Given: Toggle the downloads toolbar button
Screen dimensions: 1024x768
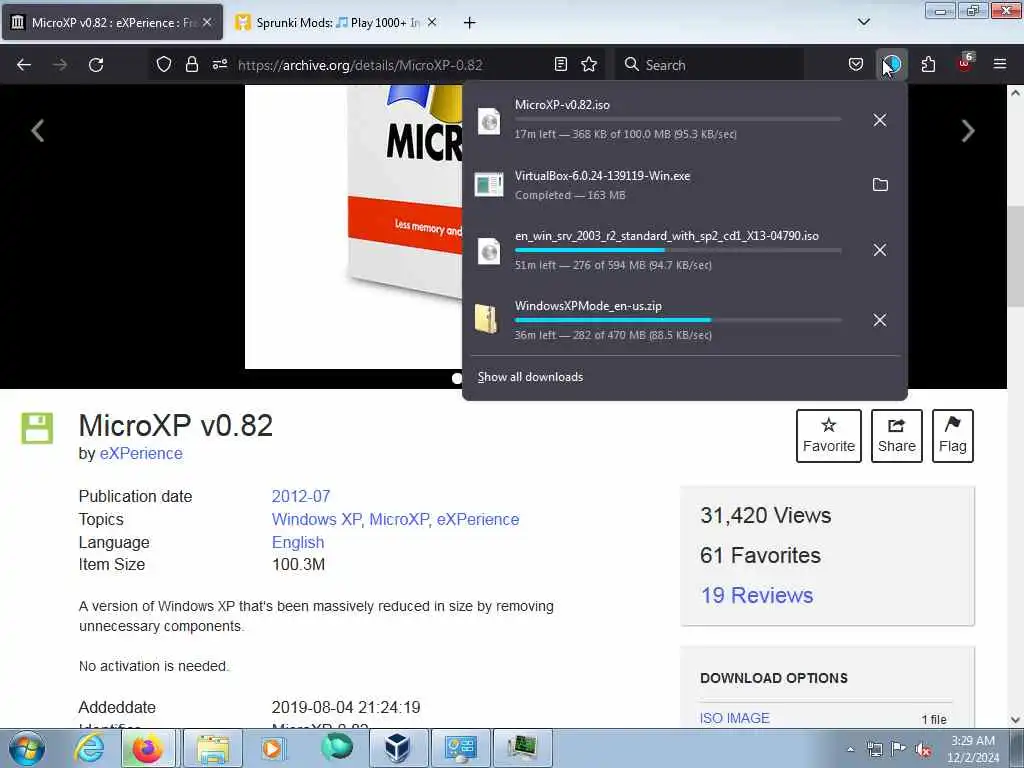Looking at the screenshot, I should point(892,64).
